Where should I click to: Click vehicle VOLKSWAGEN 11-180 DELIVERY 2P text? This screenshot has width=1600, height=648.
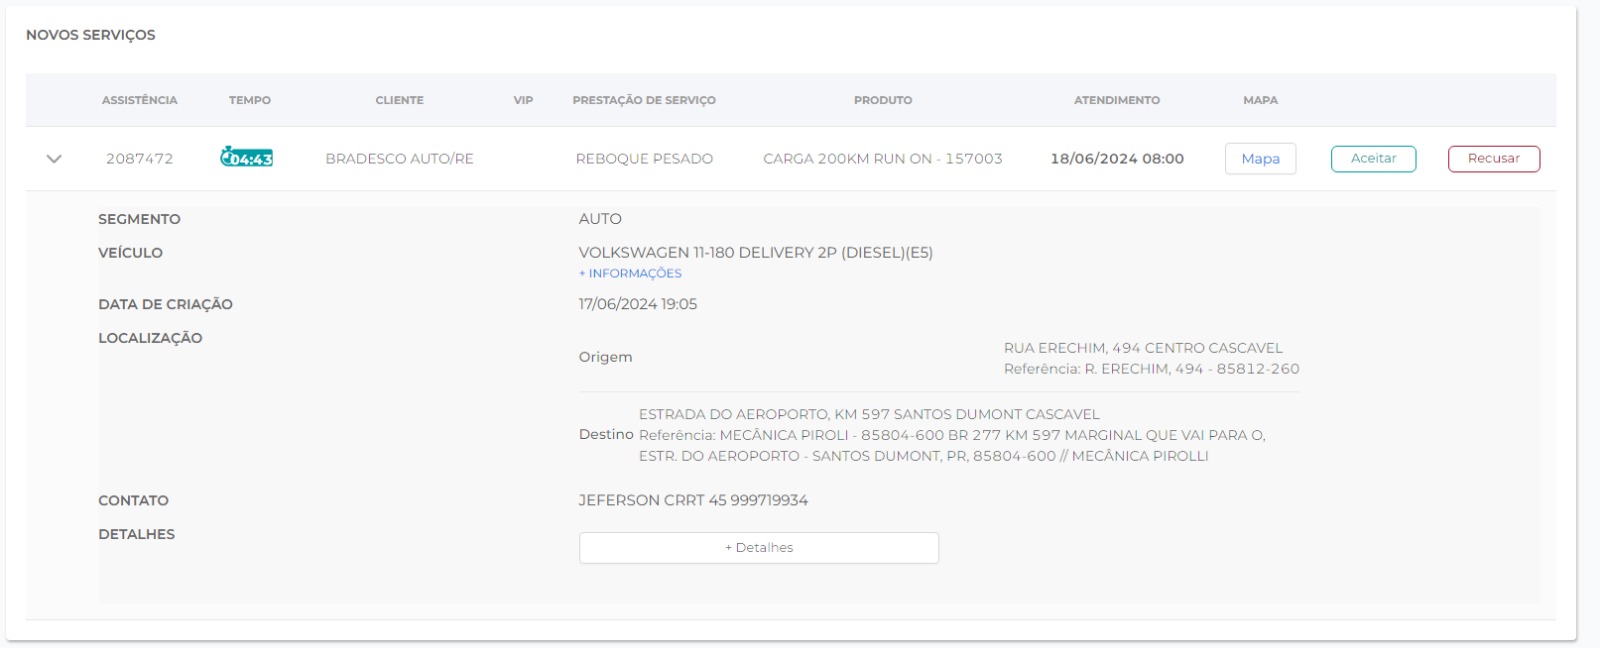coord(756,253)
